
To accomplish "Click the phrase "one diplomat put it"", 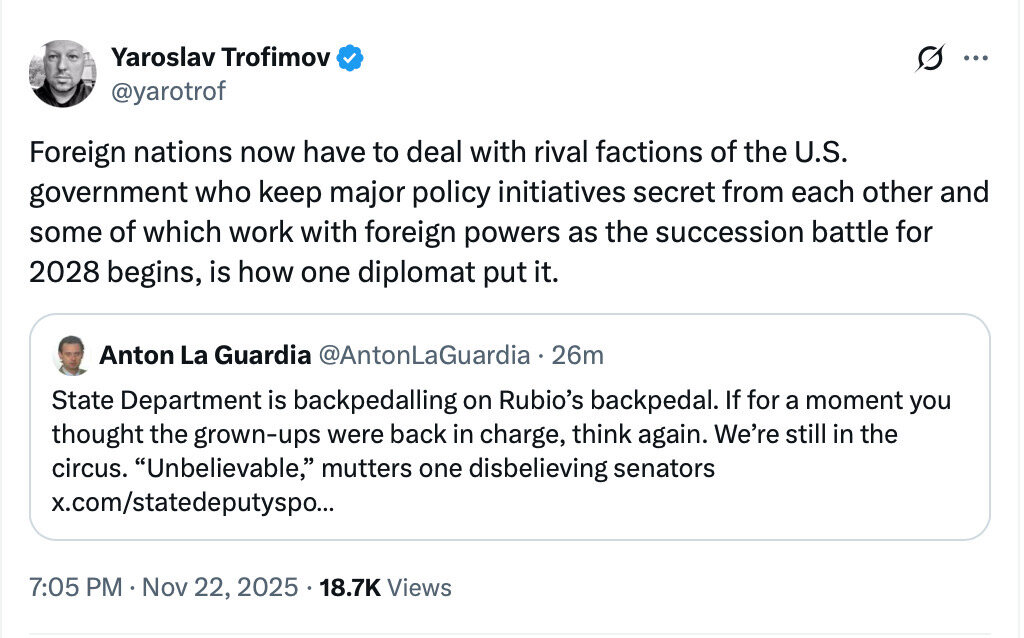I will (459, 273).
